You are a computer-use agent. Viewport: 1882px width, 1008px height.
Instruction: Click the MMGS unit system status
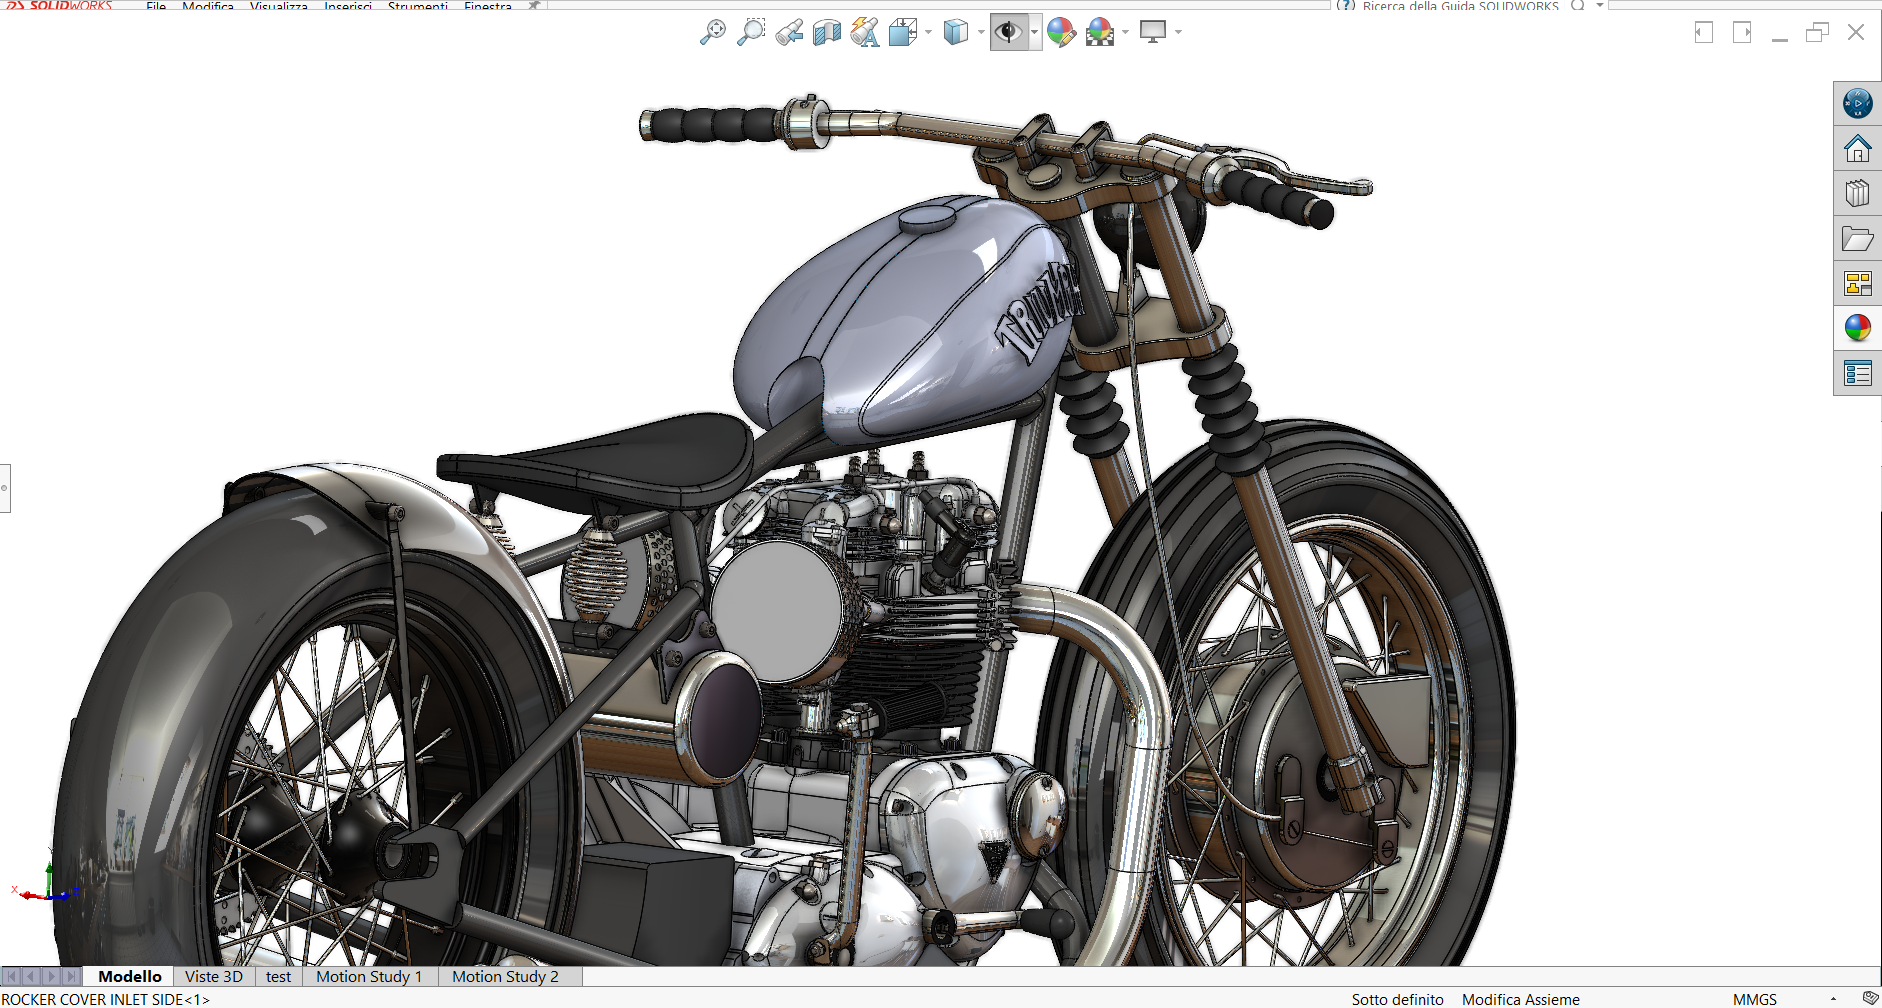1755,999
